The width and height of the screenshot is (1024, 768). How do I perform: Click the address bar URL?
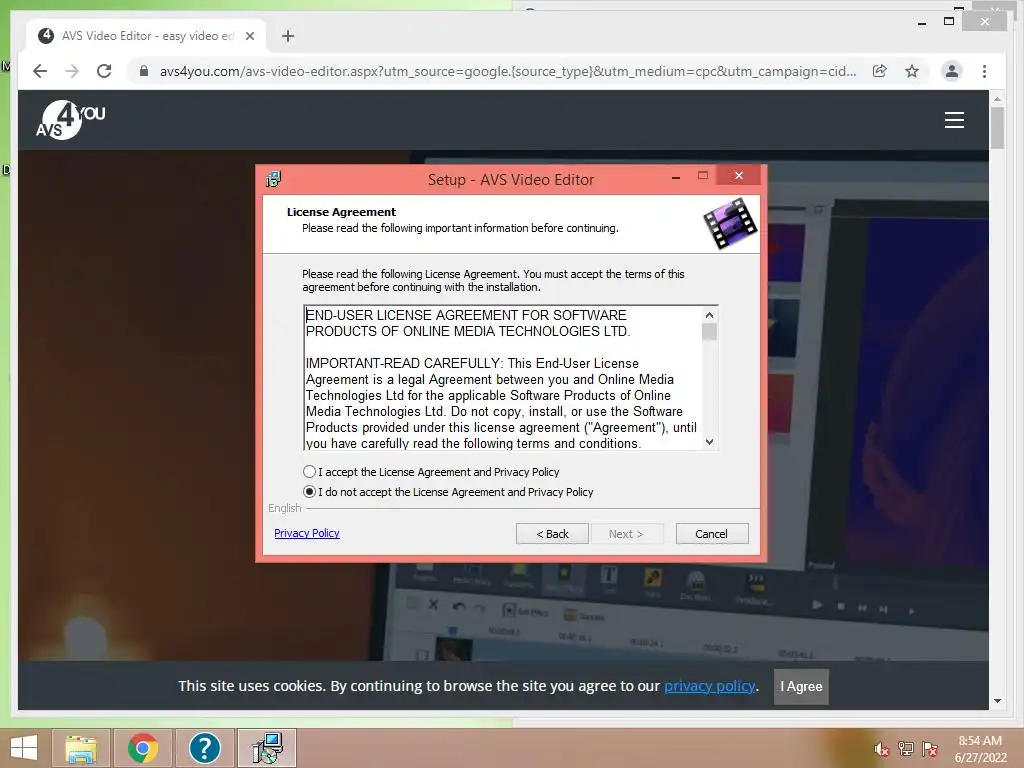(x=508, y=71)
